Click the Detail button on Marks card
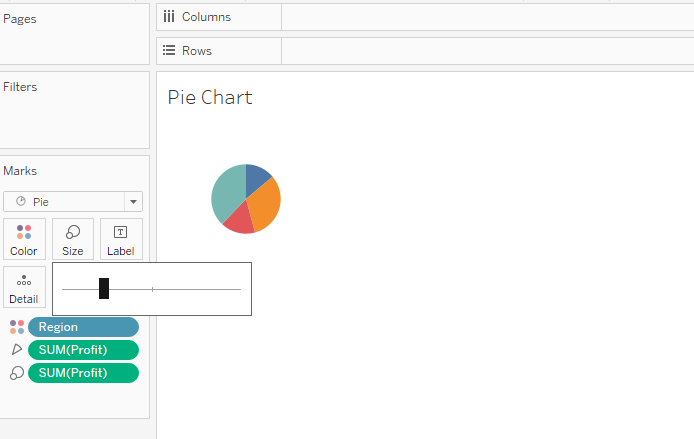This screenshot has width=694, height=439. pyautogui.click(x=23, y=287)
